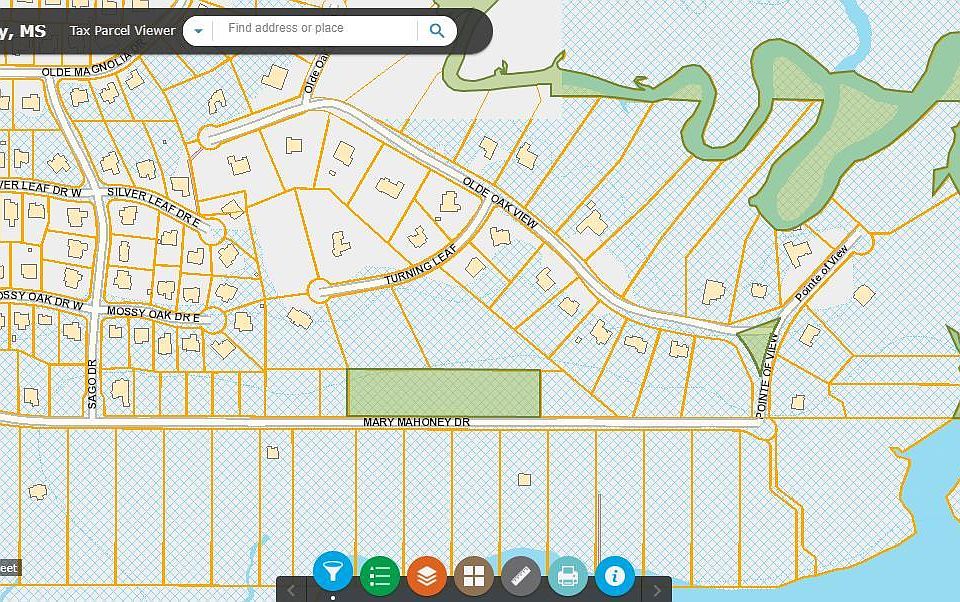This screenshot has height=602, width=960.
Task: Click the vertical POINTE OF VIEW label
Action: click(766, 376)
